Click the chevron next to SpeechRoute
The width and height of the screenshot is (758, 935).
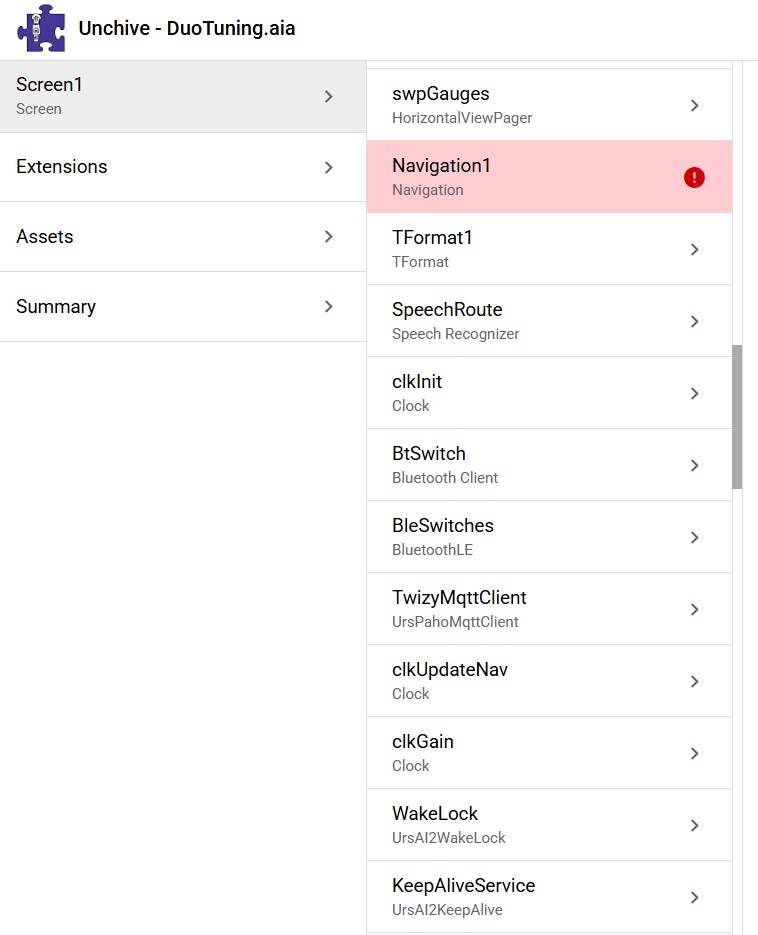[x=695, y=321]
